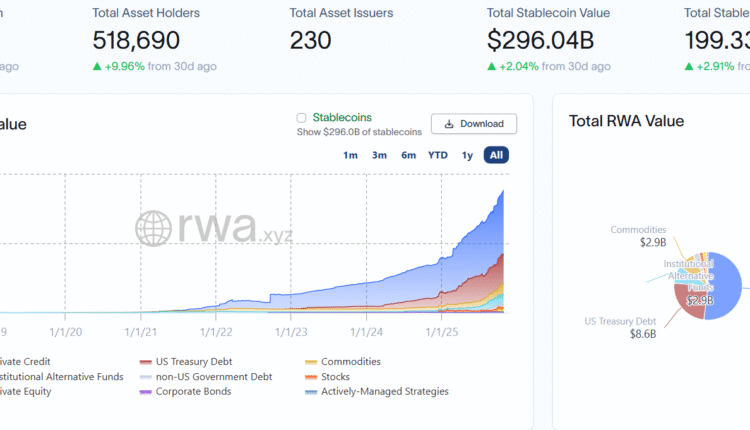Click the Stocks legend marker
750x430 pixels.
click(311, 377)
